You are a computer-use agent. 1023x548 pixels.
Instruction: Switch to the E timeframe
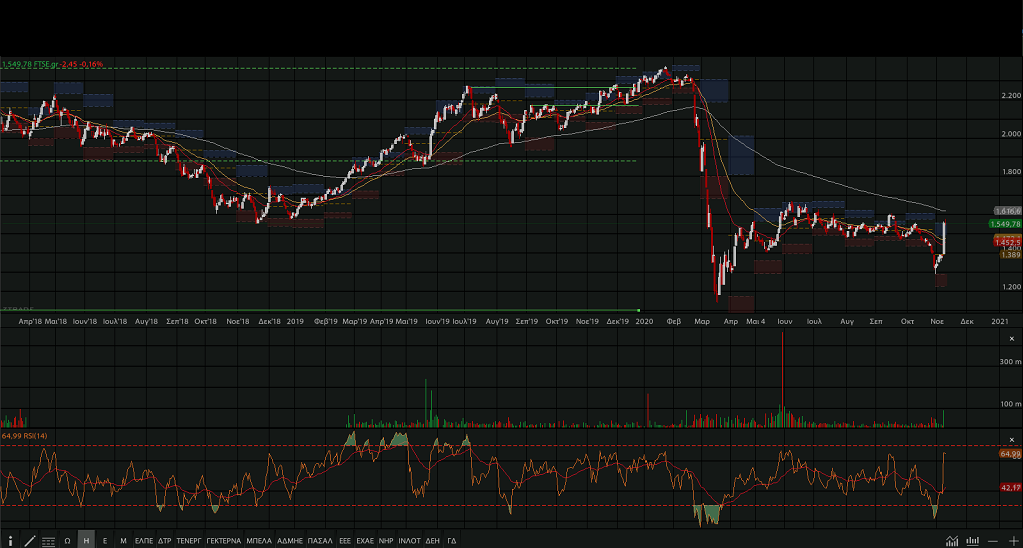[105, 540]
